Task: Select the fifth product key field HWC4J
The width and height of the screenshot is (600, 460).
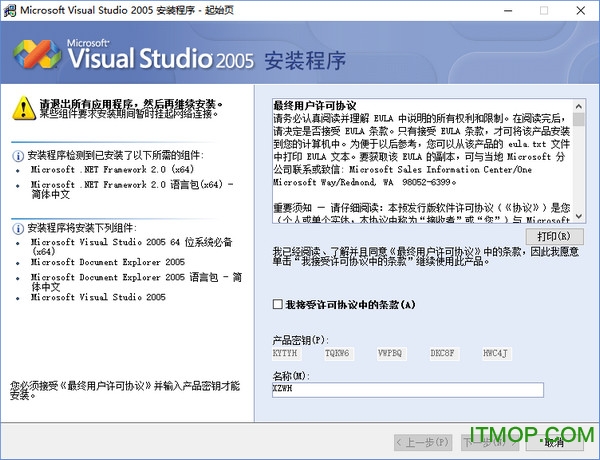Action: tap(496, 353)
